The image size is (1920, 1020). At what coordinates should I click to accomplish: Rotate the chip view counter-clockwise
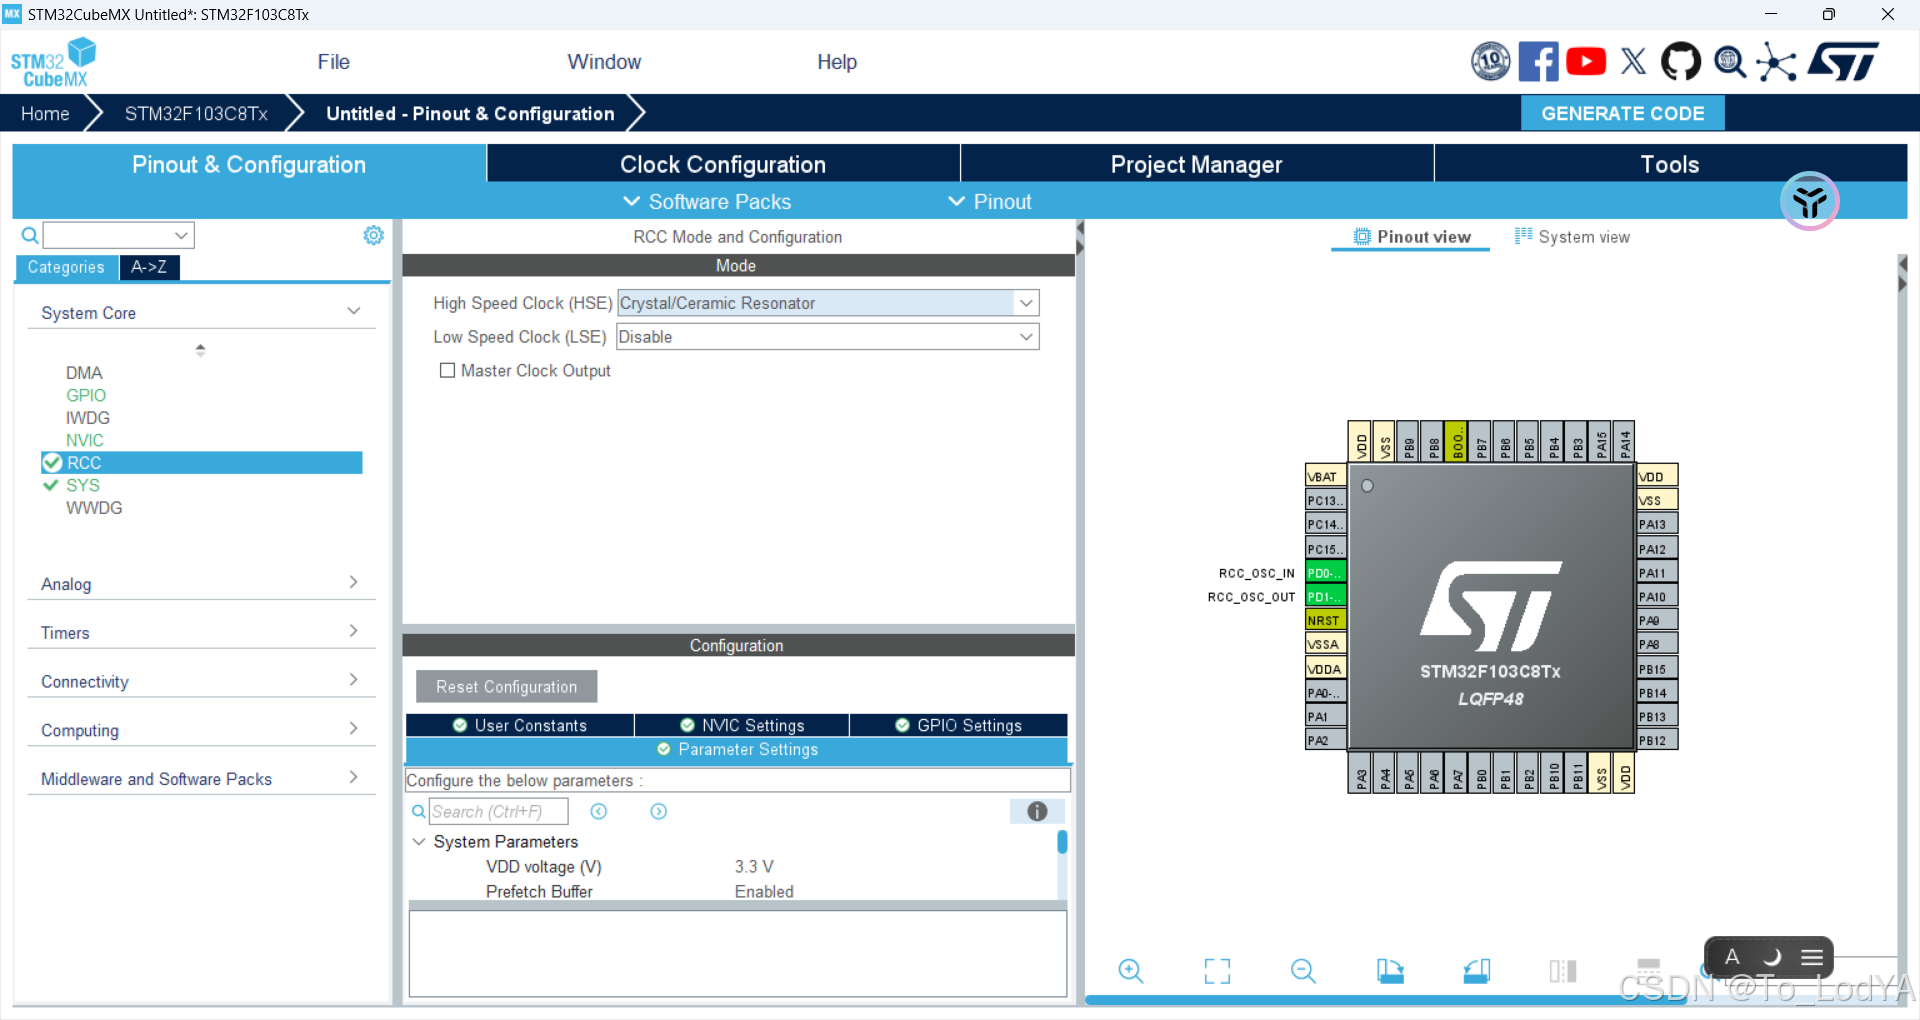[x=1476, y=971]
